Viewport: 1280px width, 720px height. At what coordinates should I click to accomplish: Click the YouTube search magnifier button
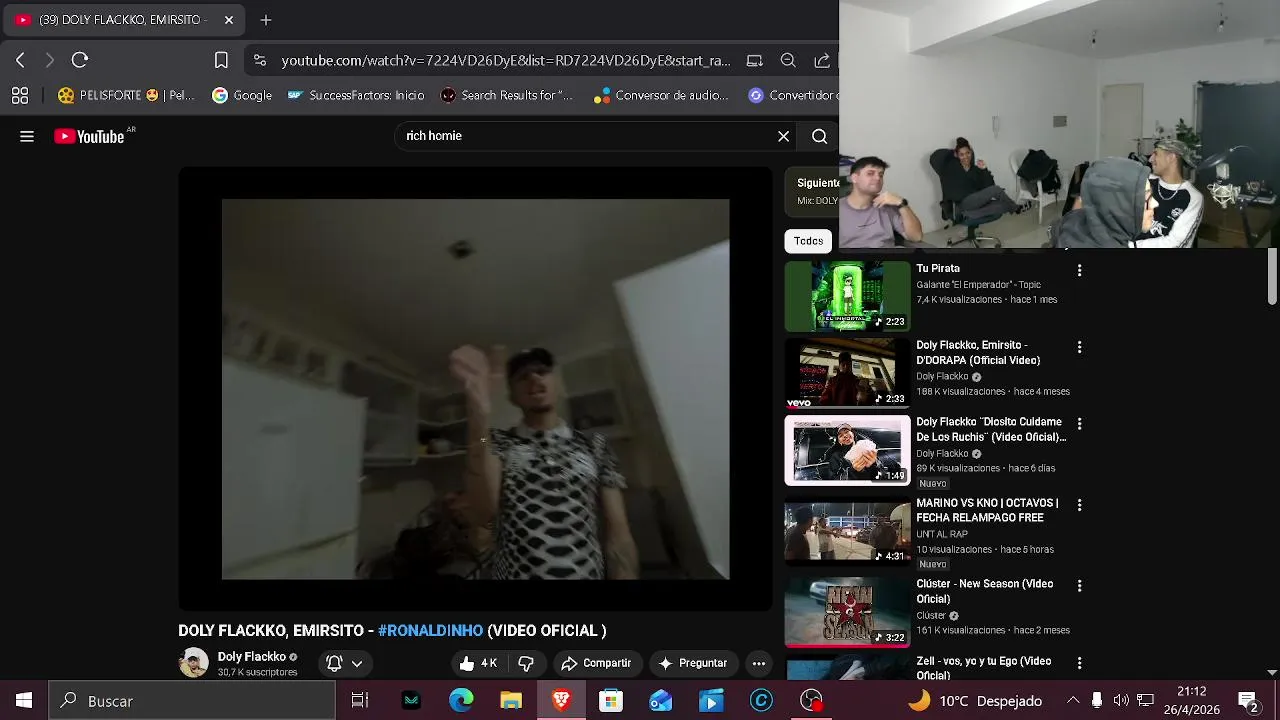tap(820, 136)
